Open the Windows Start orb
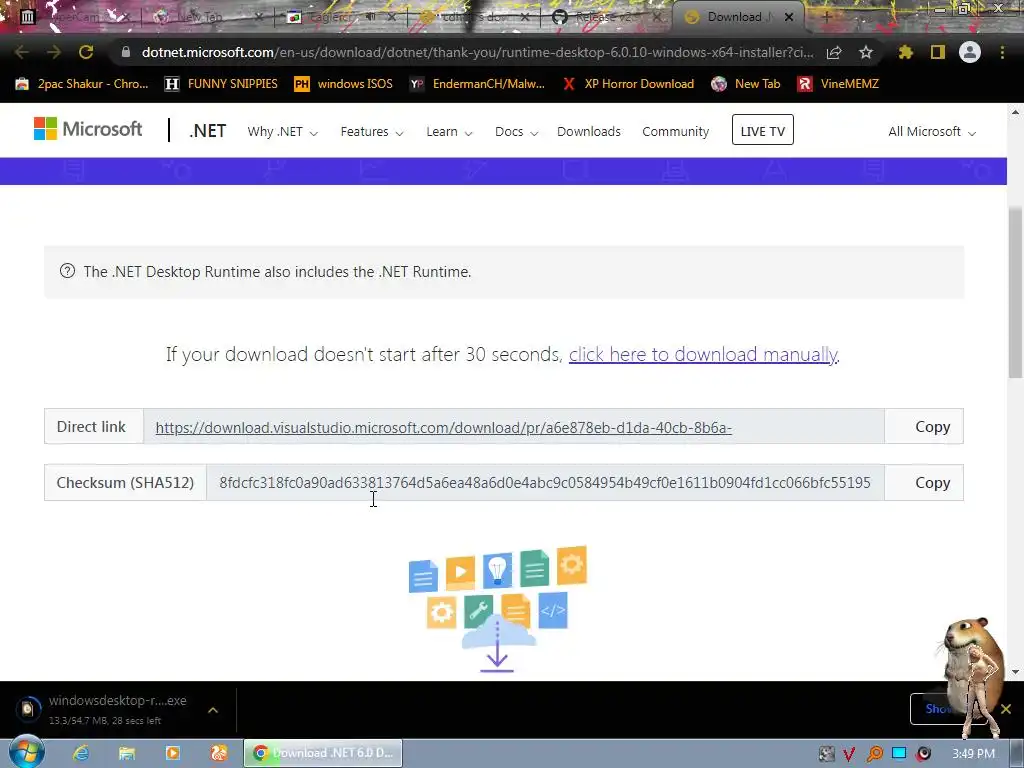 (26, 752)
